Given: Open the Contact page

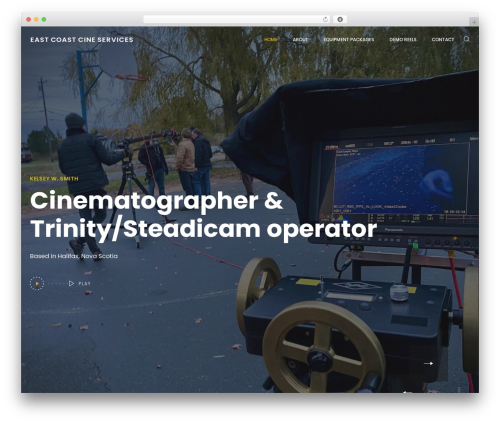Looking at the screenshot, I should 443,39.
